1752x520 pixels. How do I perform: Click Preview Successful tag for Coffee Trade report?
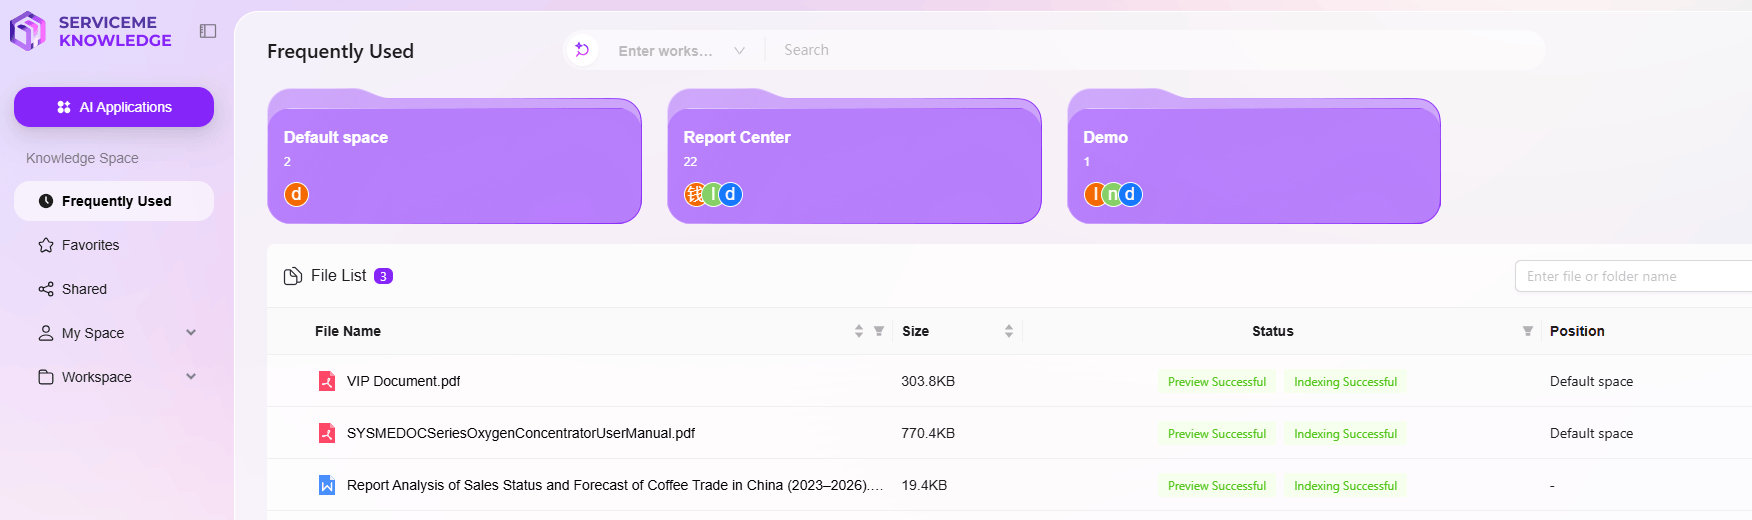pyautogui.click(x=1217, y=486)
